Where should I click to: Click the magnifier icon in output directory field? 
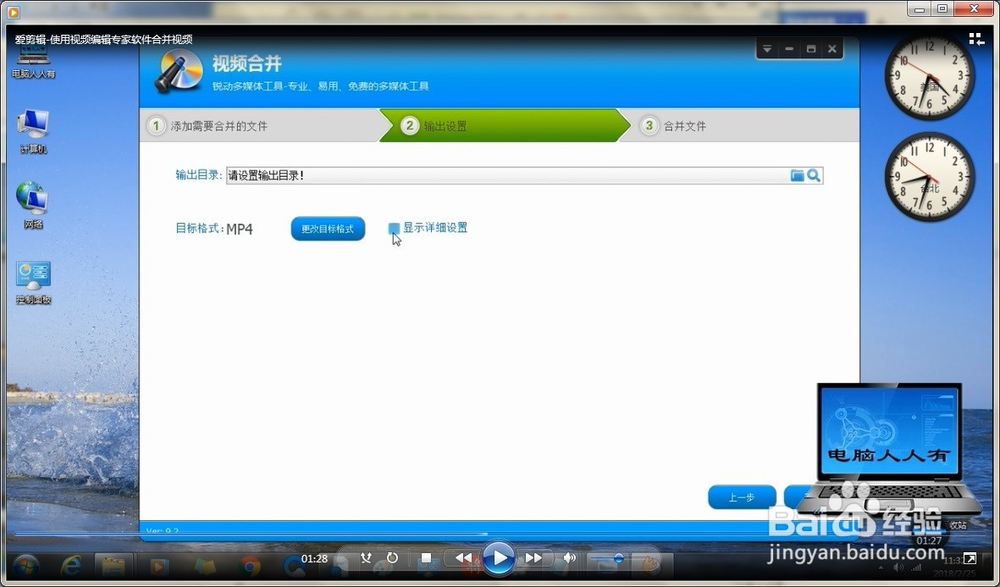click(x=814, y=175)
